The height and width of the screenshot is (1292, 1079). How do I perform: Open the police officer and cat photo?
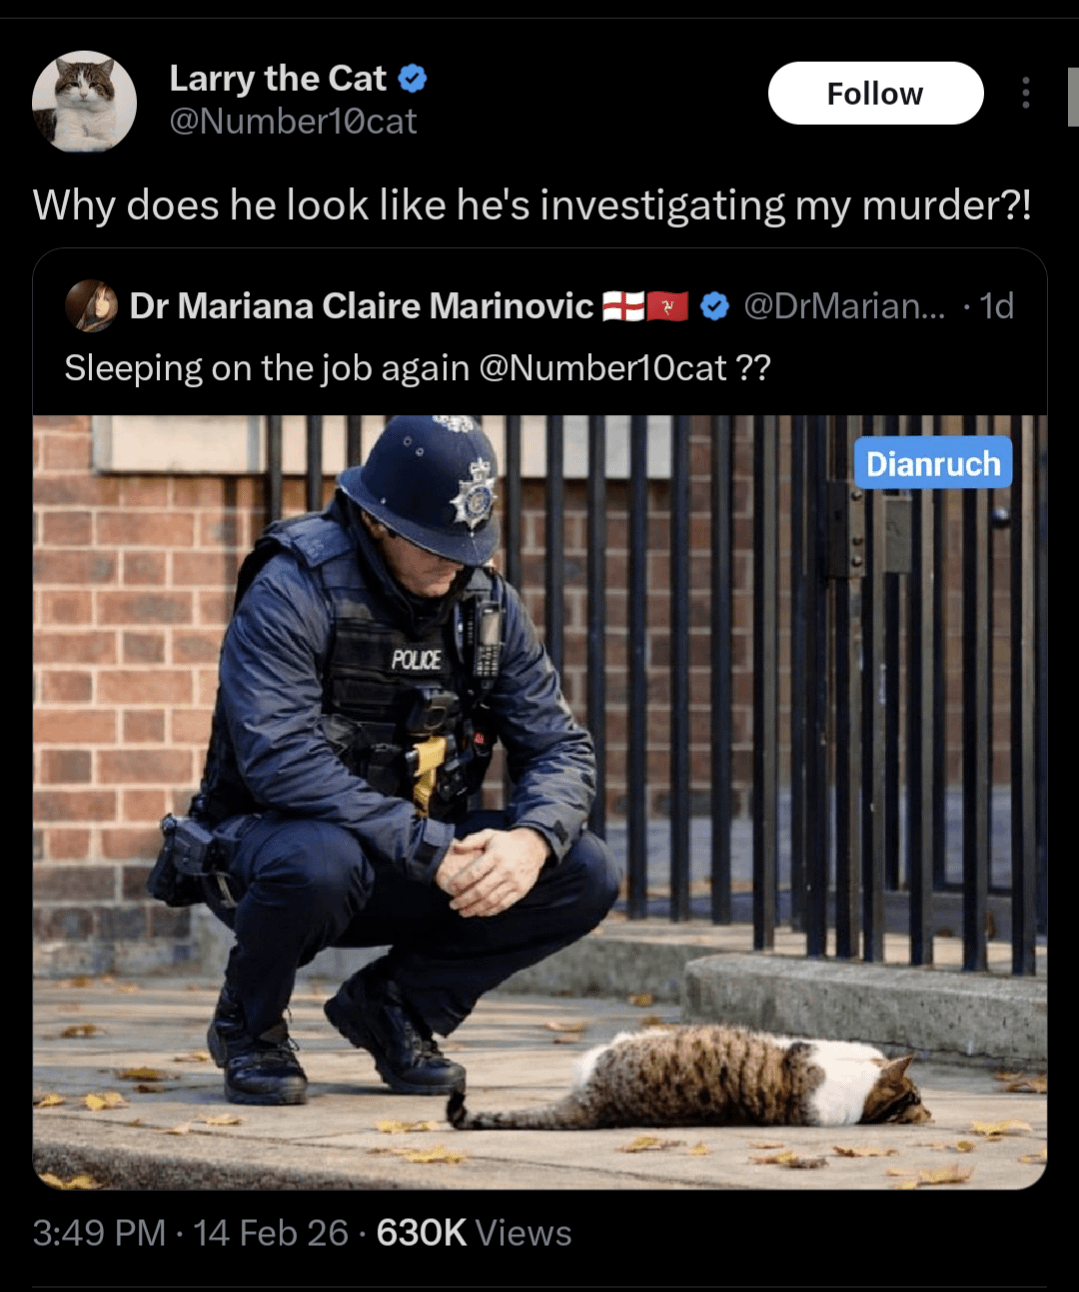(x=540, y=802)
